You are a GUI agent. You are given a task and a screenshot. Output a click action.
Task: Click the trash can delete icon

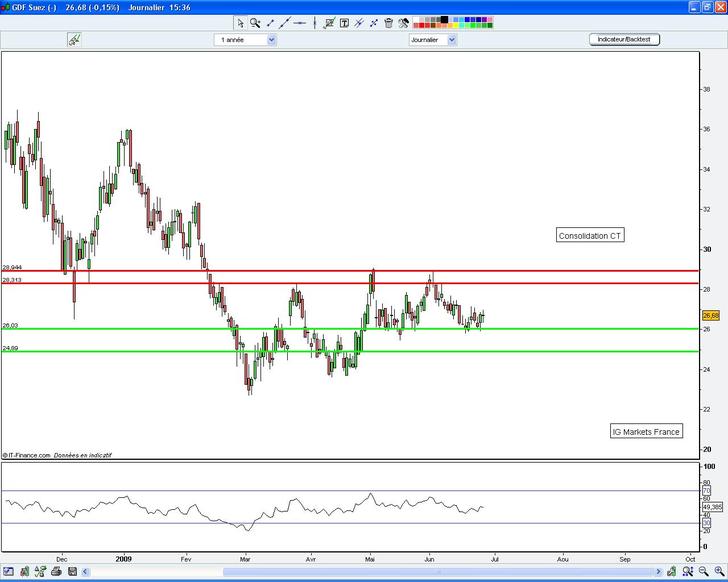(389, 22)
